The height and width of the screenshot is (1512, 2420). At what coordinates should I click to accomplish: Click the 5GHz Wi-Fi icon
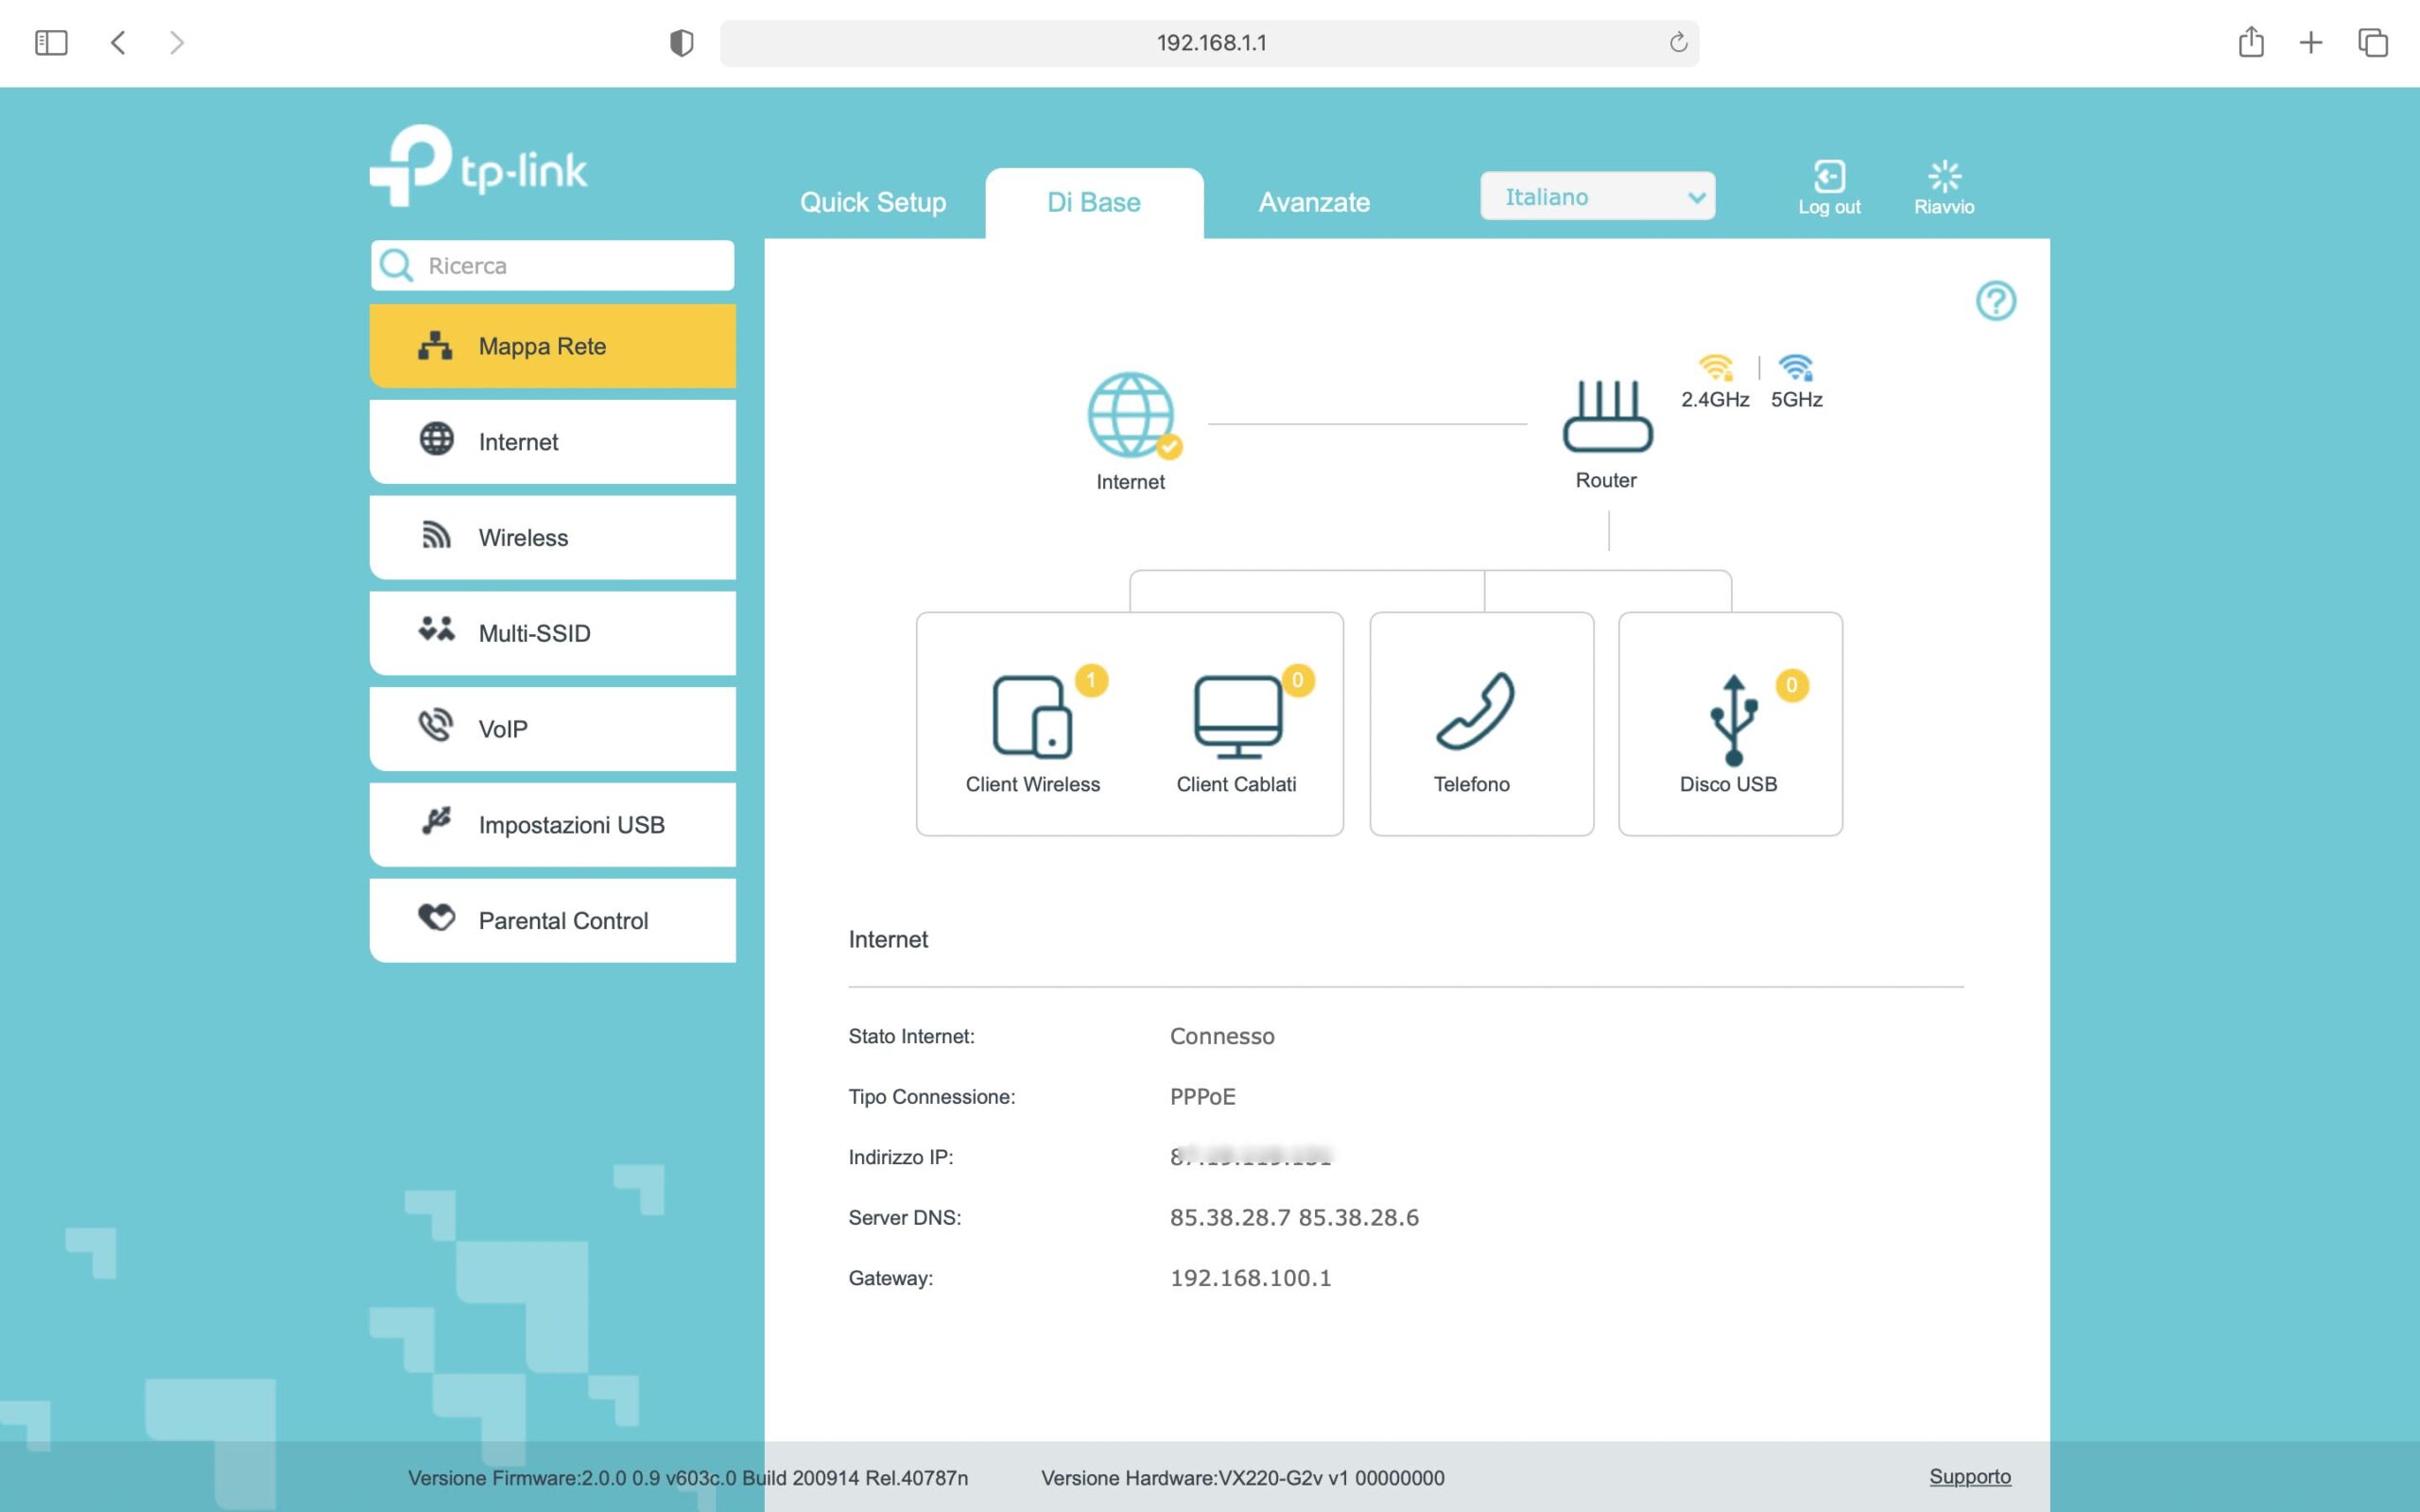pyautogui.click(x=1796, y=368)
